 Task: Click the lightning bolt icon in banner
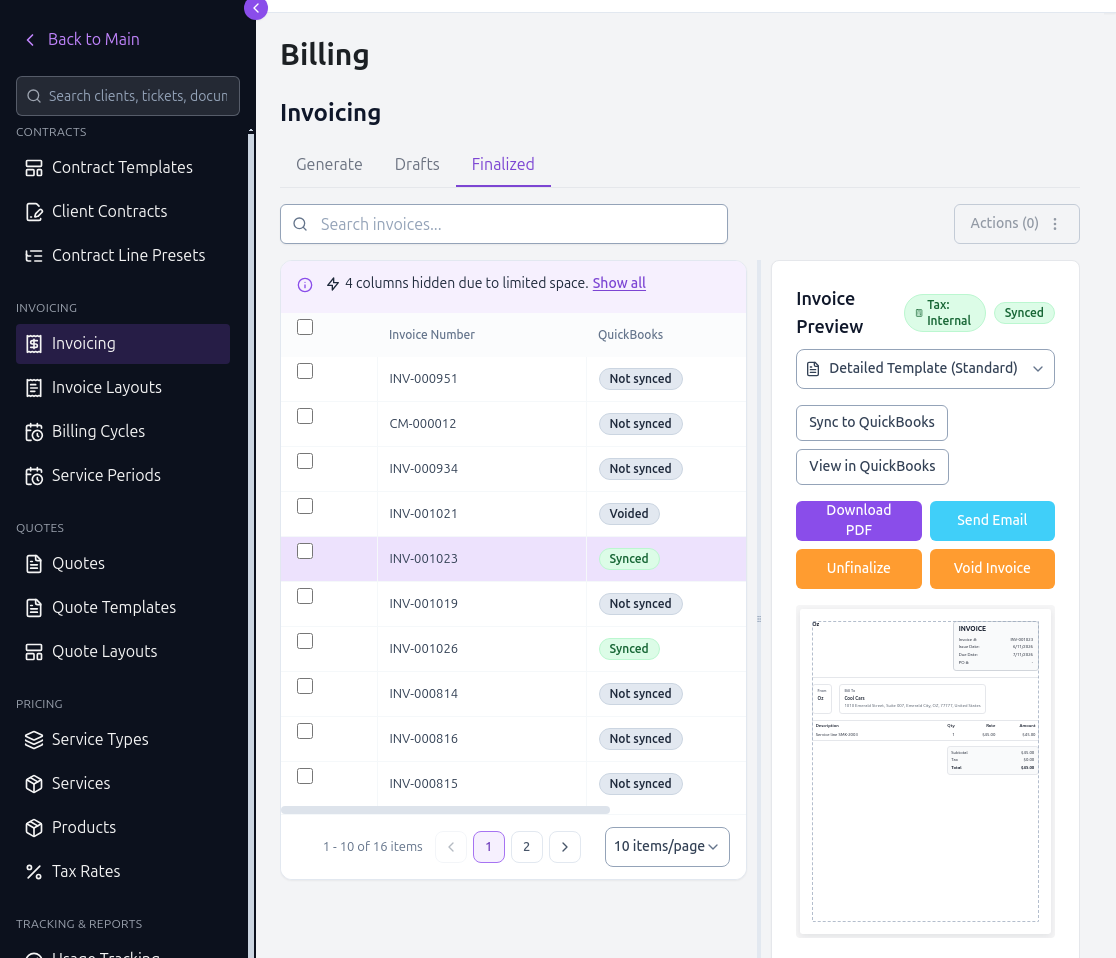(332, 284)
